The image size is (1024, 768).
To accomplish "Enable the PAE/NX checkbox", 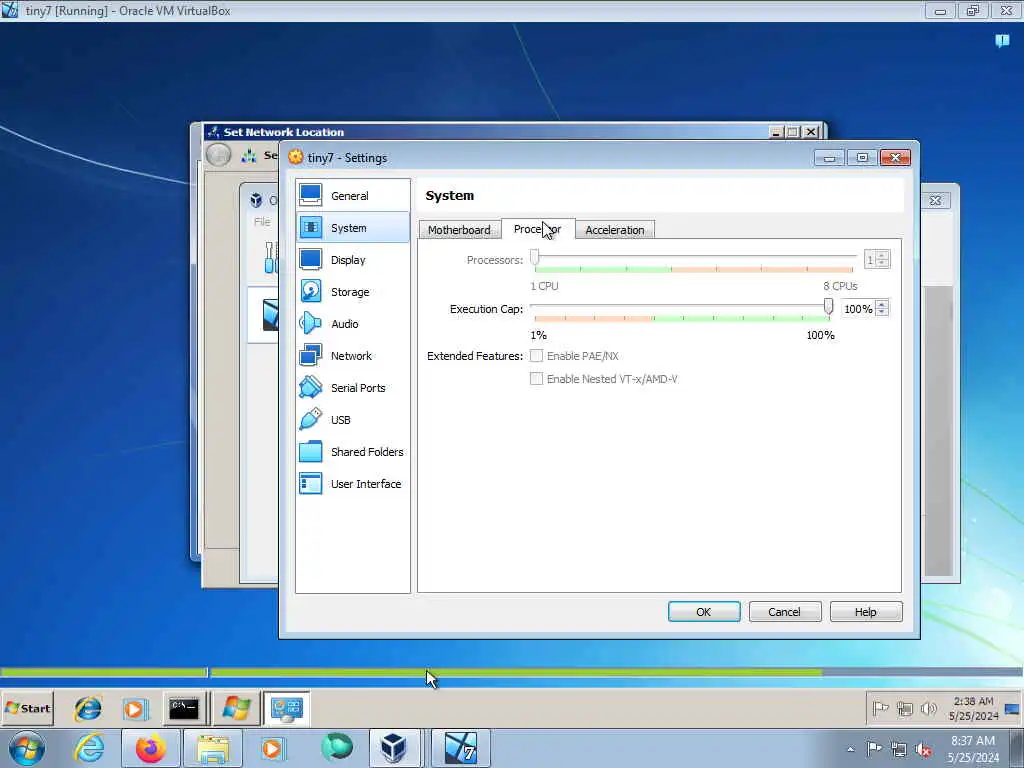I will tap(536, 356).
